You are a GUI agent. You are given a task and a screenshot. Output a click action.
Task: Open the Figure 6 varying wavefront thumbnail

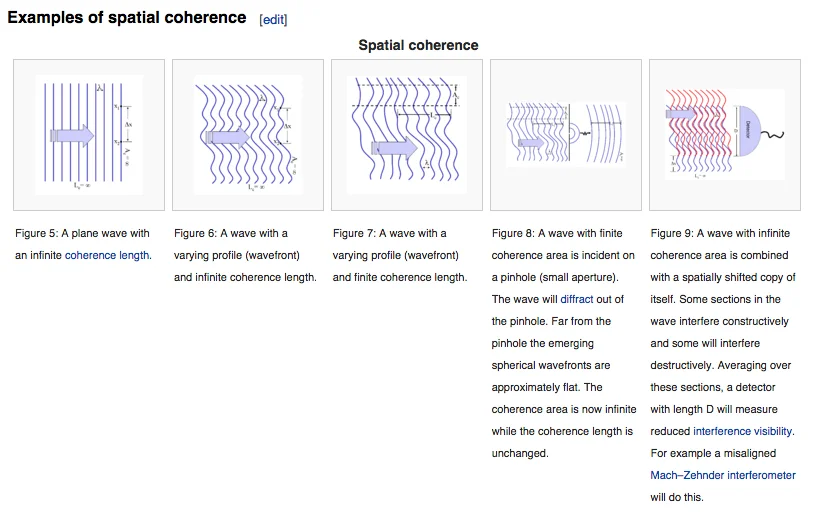click(x=248, y=135)
